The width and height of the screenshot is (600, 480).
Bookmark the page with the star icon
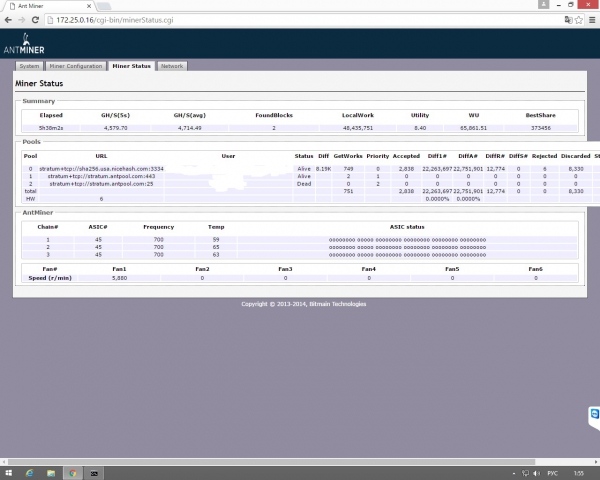[579, 20]
